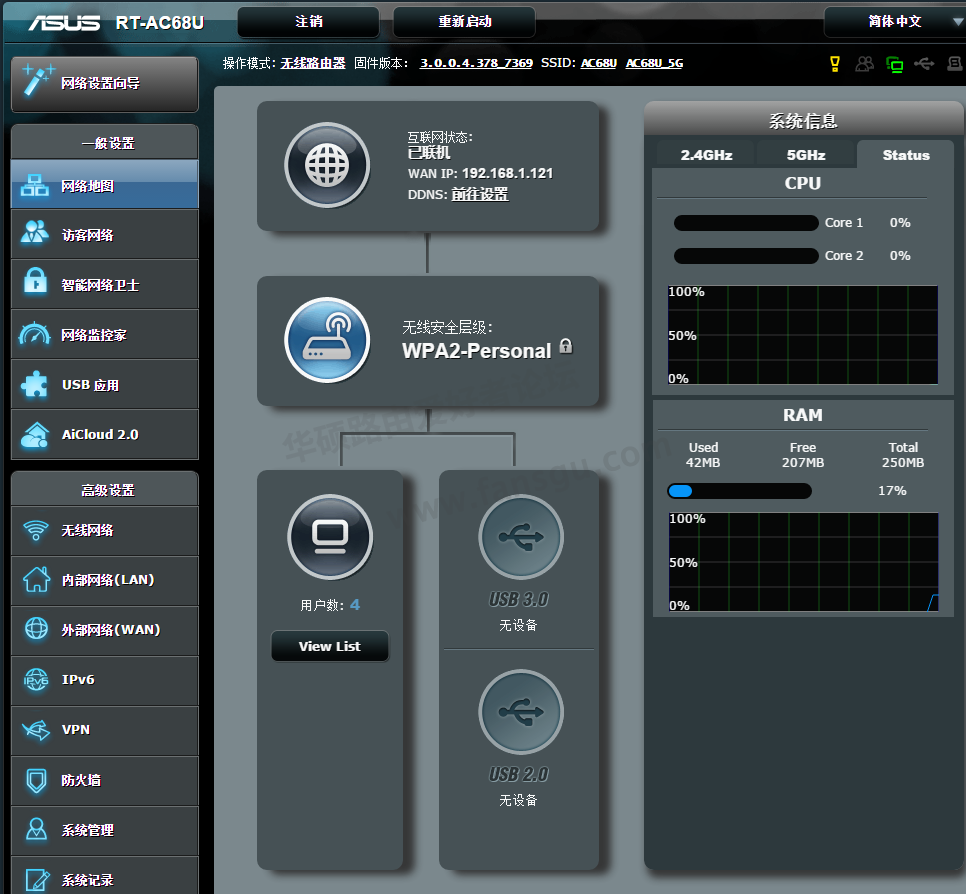966x894 pixels.
Task: Click the RAM usage progress bar
Action: [x=739, y=491]
